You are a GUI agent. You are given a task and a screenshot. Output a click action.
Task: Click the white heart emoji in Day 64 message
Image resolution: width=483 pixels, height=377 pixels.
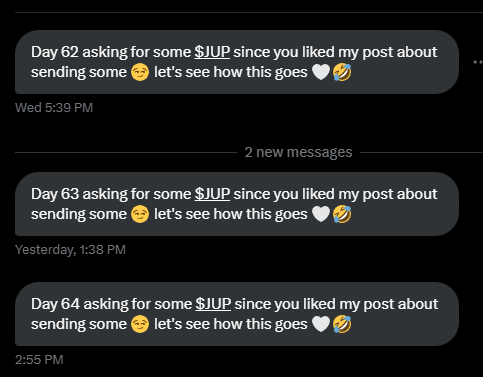pyautogui.click(x=321, y=324)
